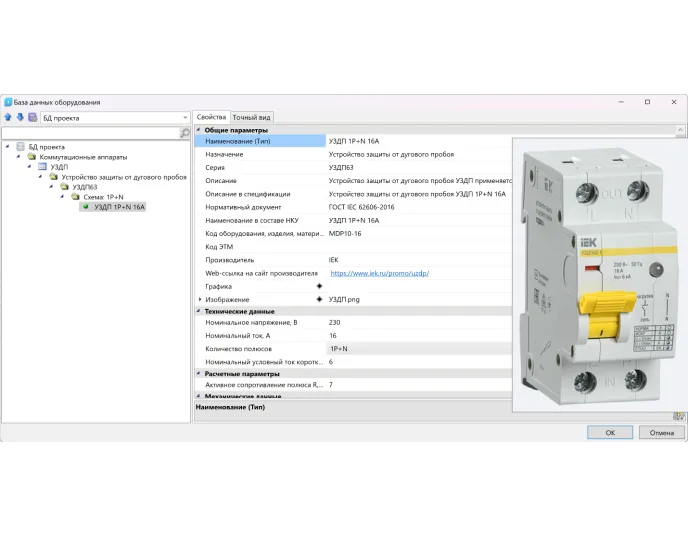Image resolution: width=688 pixels, height=537 pixels.
Task: Collapse the Общие параметры section
Action: 199,130
